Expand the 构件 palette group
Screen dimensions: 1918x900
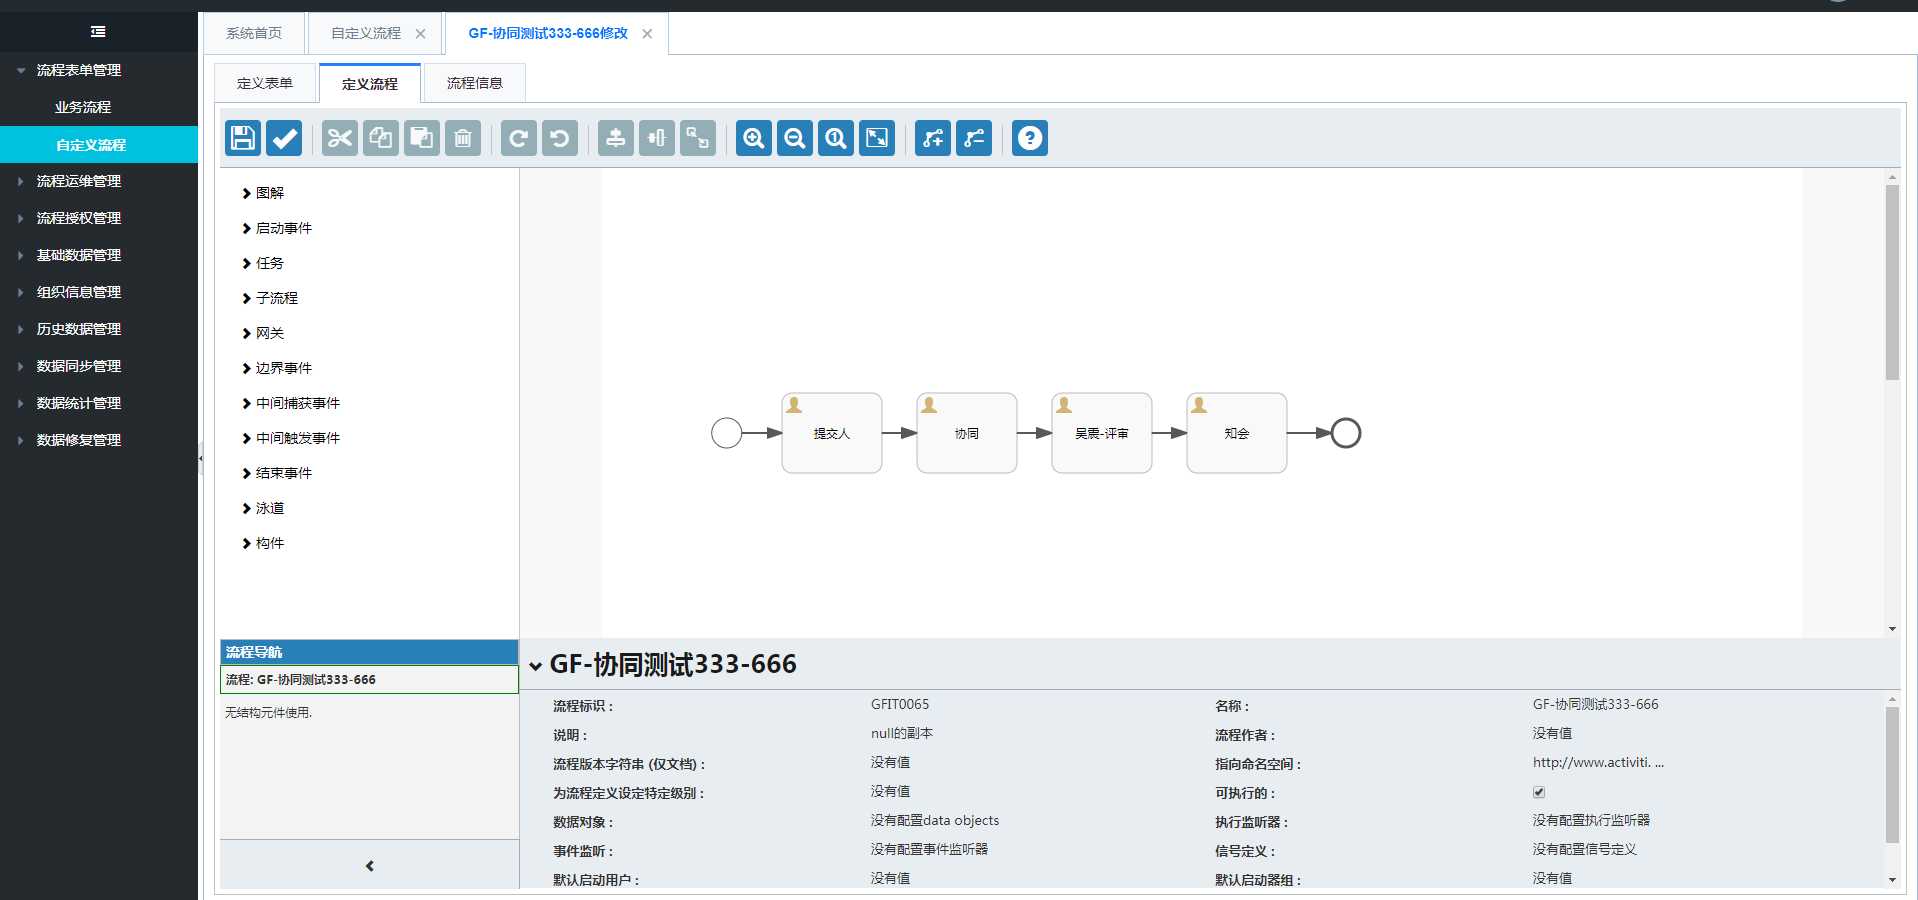[263, 543]
